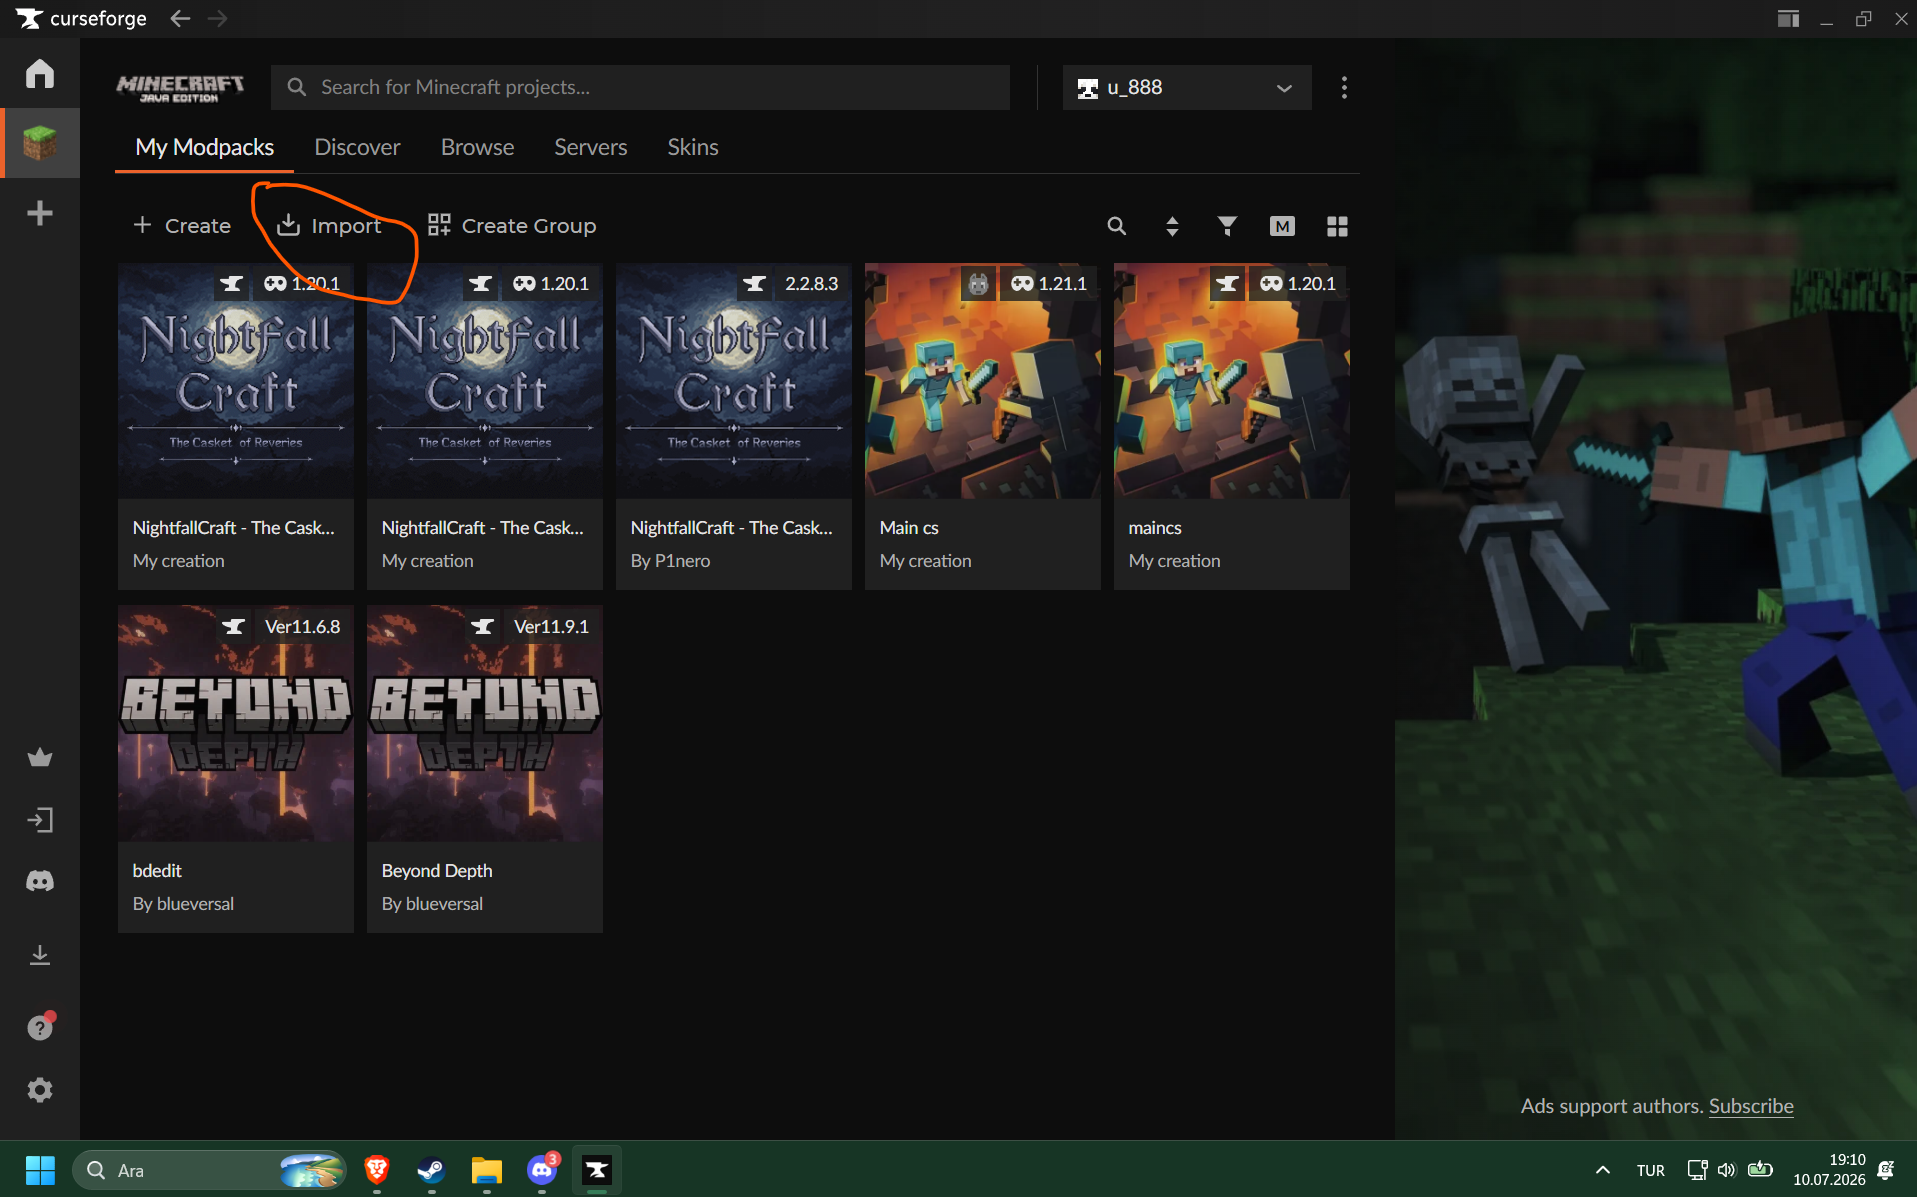Screen dimensions: 1917x1197
Task: Toggle the side panel layout icon in the title bar
Action: 1788,18
